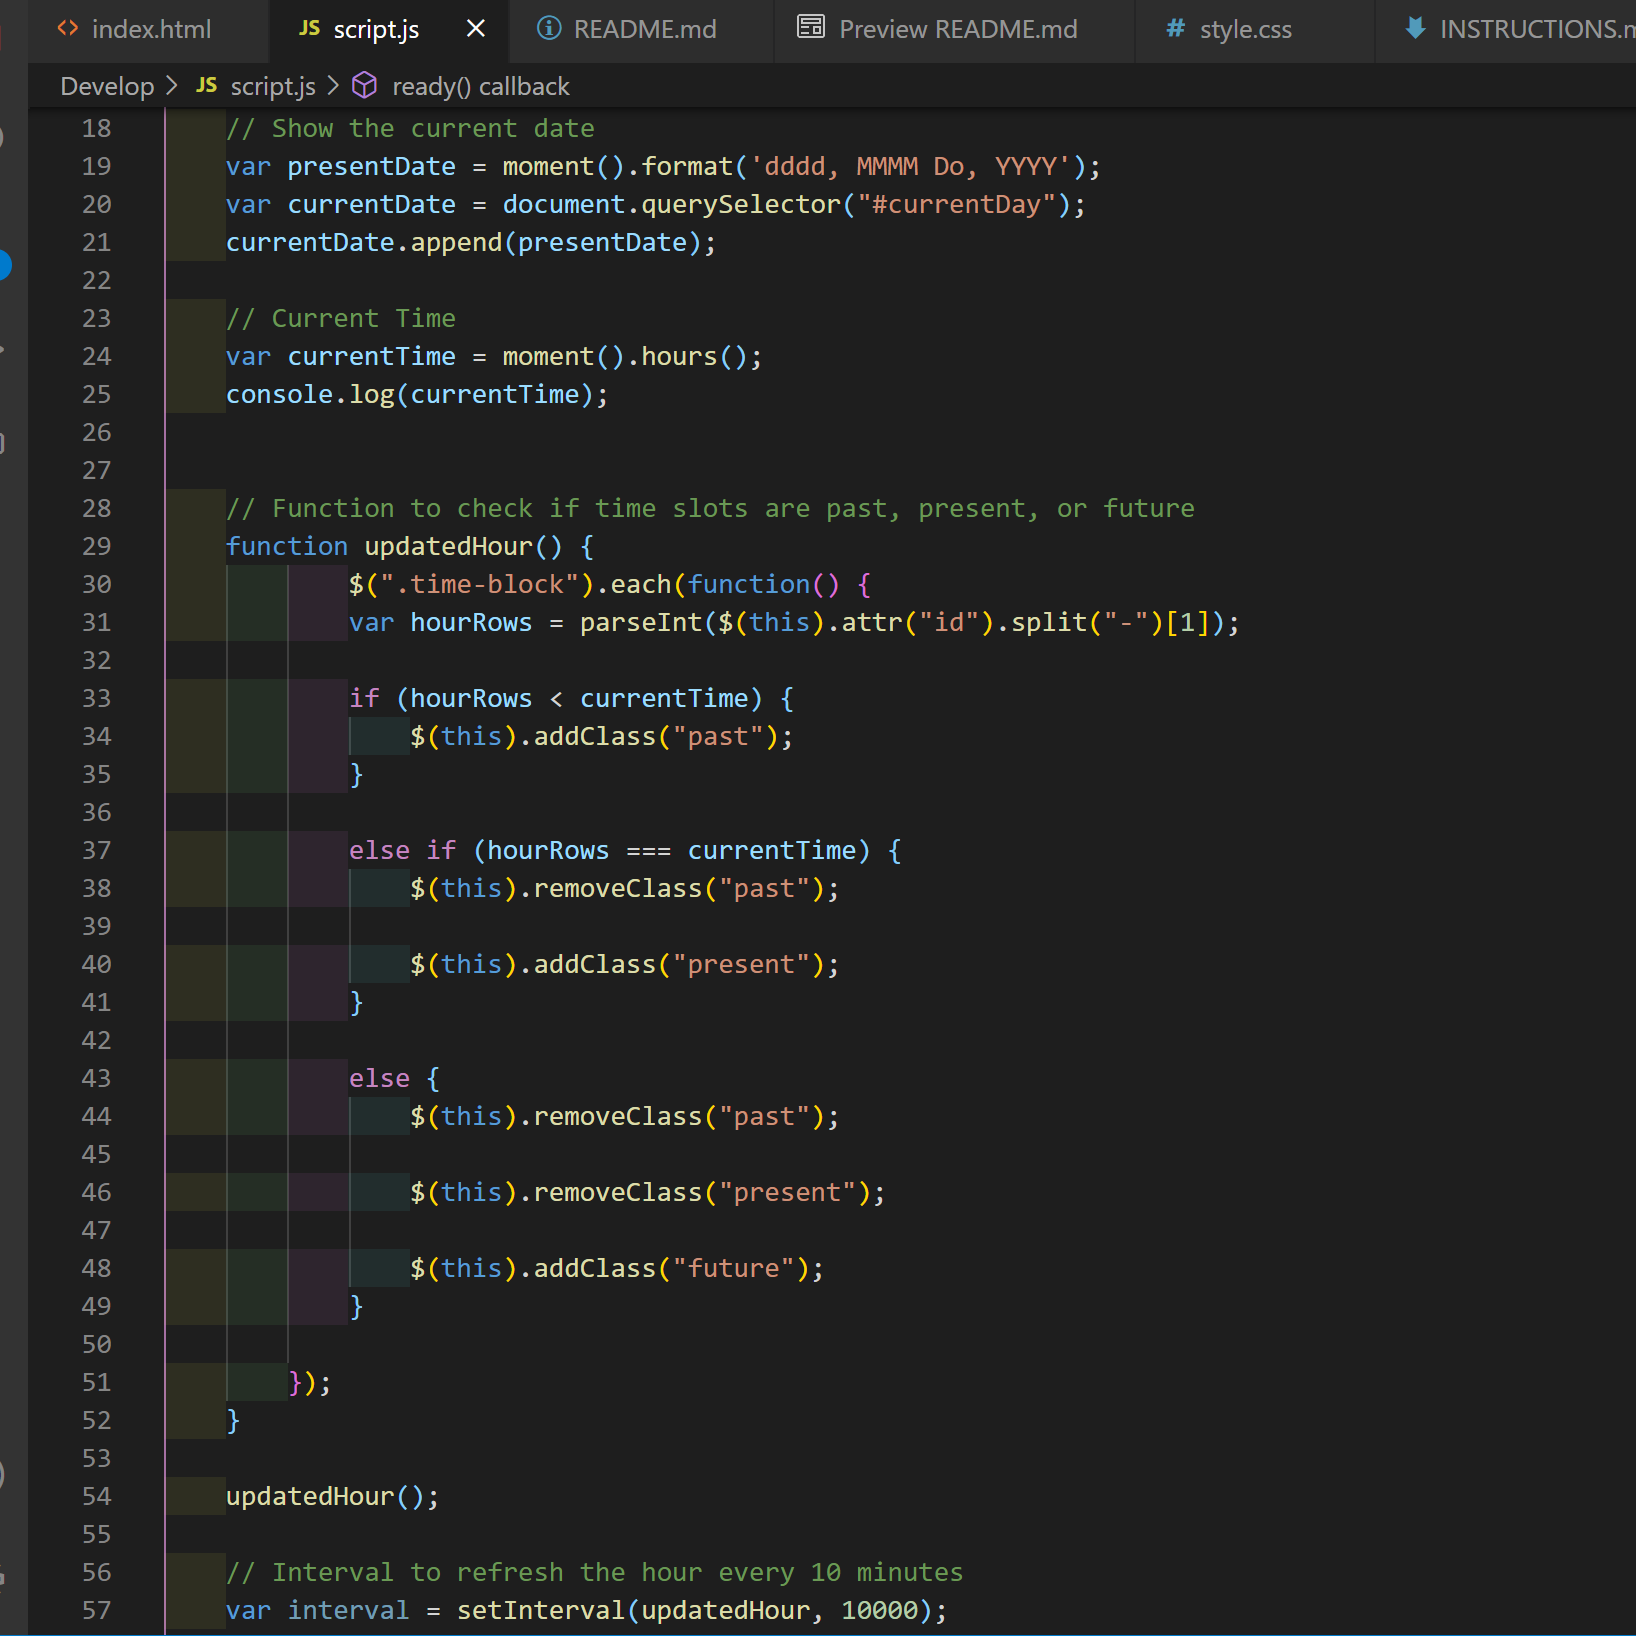Image resolution: width=1636 pixels, height=1636 pixels.
Task: Click the updatedHour() call on line 54
Action: [x=325, y=1497]
